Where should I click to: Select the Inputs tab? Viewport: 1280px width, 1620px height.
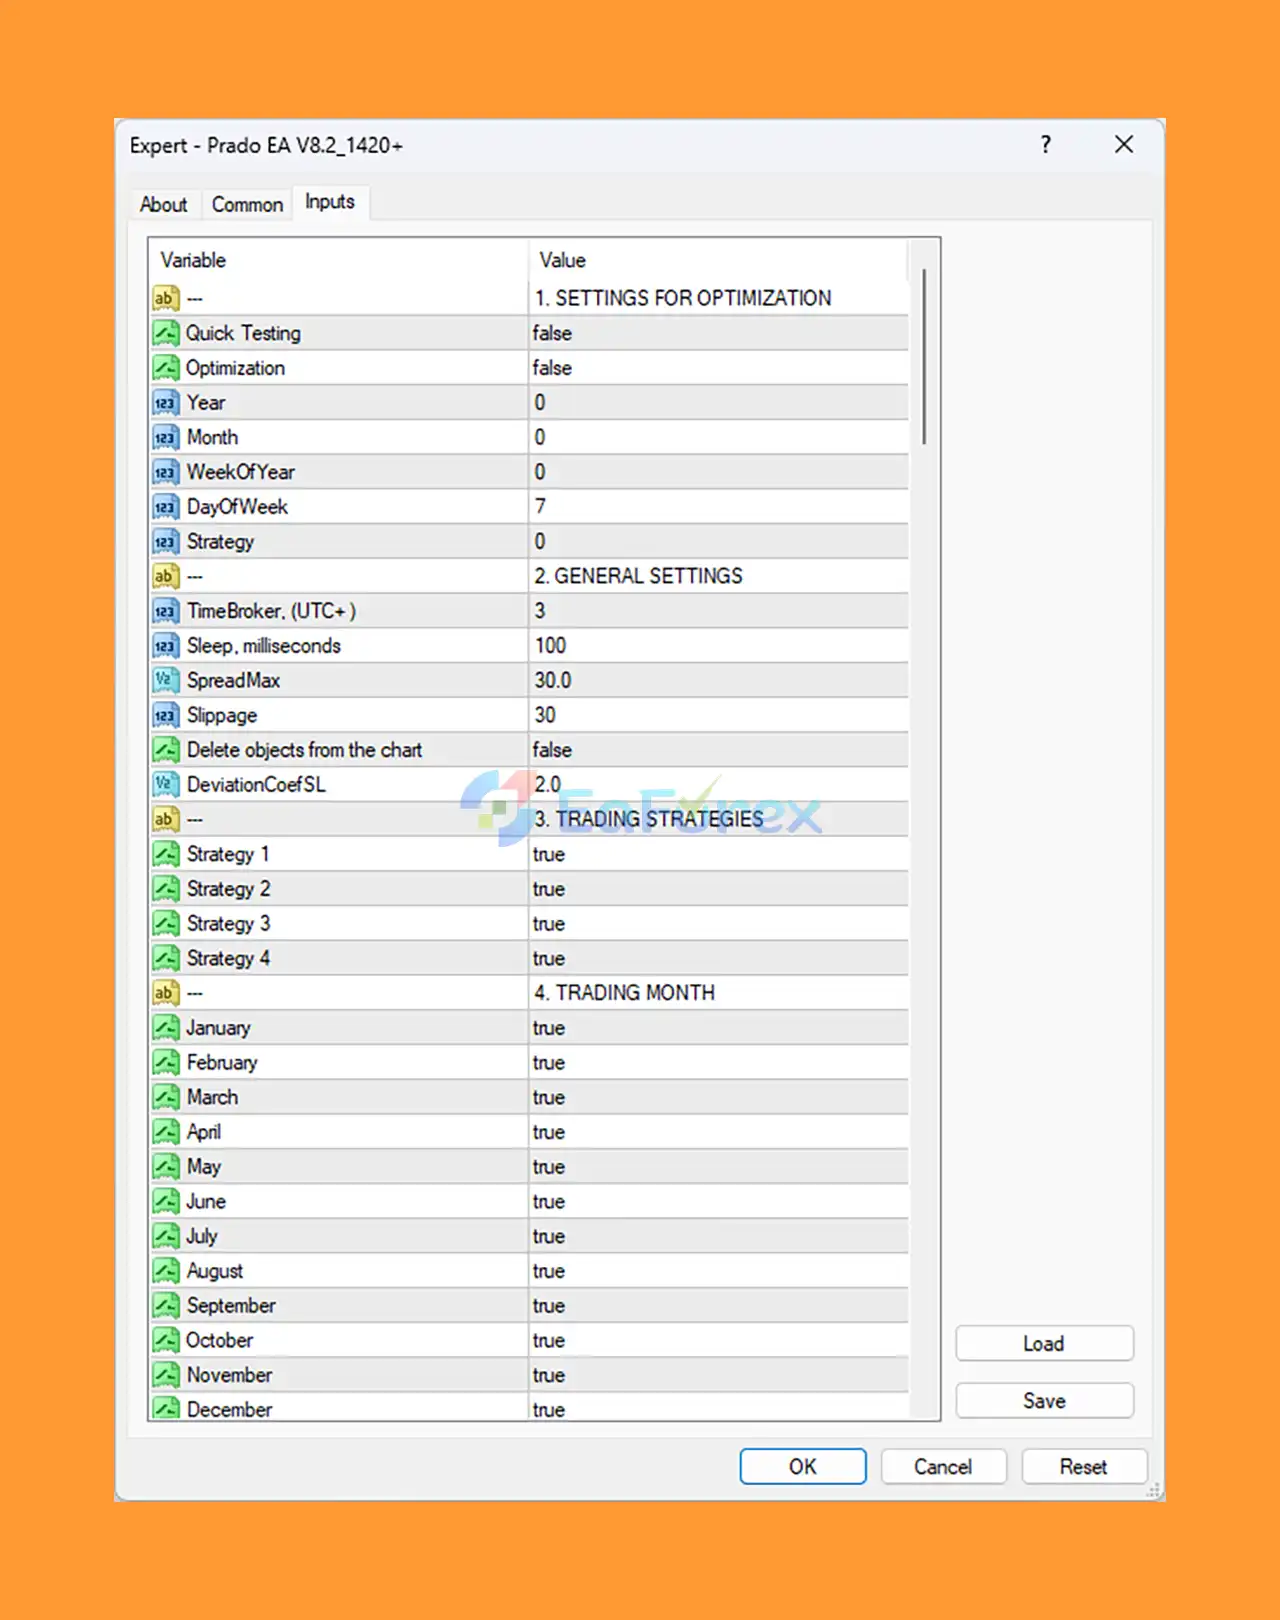click(x=330, y=202)
